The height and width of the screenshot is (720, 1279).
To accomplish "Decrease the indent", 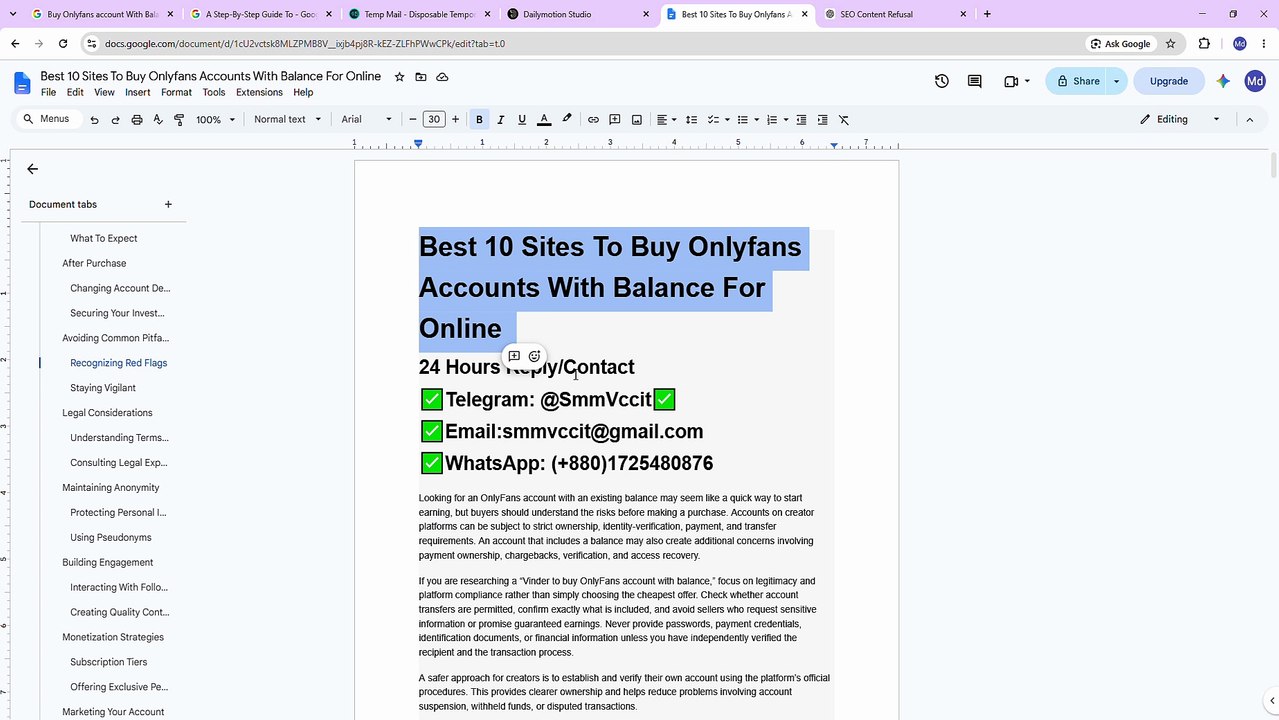I will pyautogui.click(x=801, y=120).
